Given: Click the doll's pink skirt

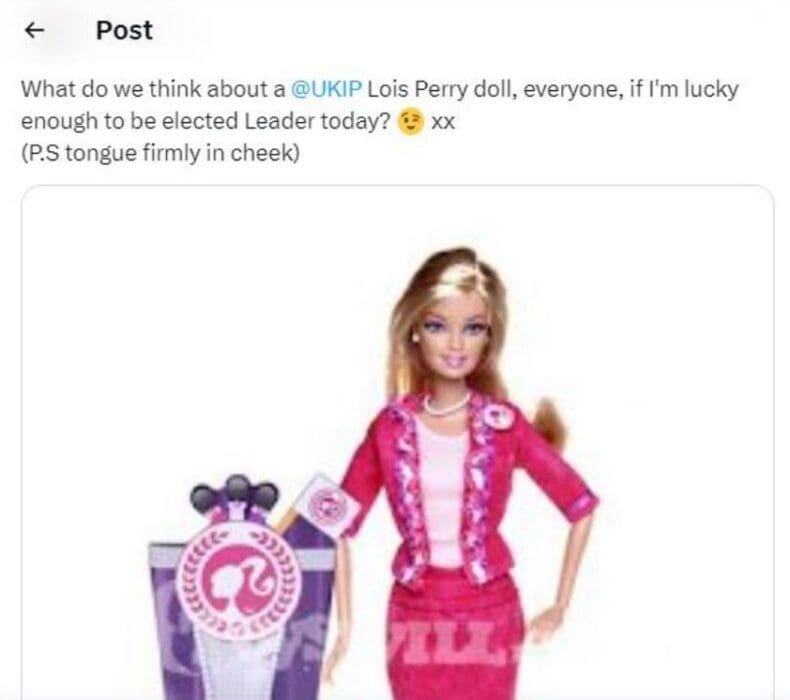Looking at the screenshot, I should pos(456,635).
